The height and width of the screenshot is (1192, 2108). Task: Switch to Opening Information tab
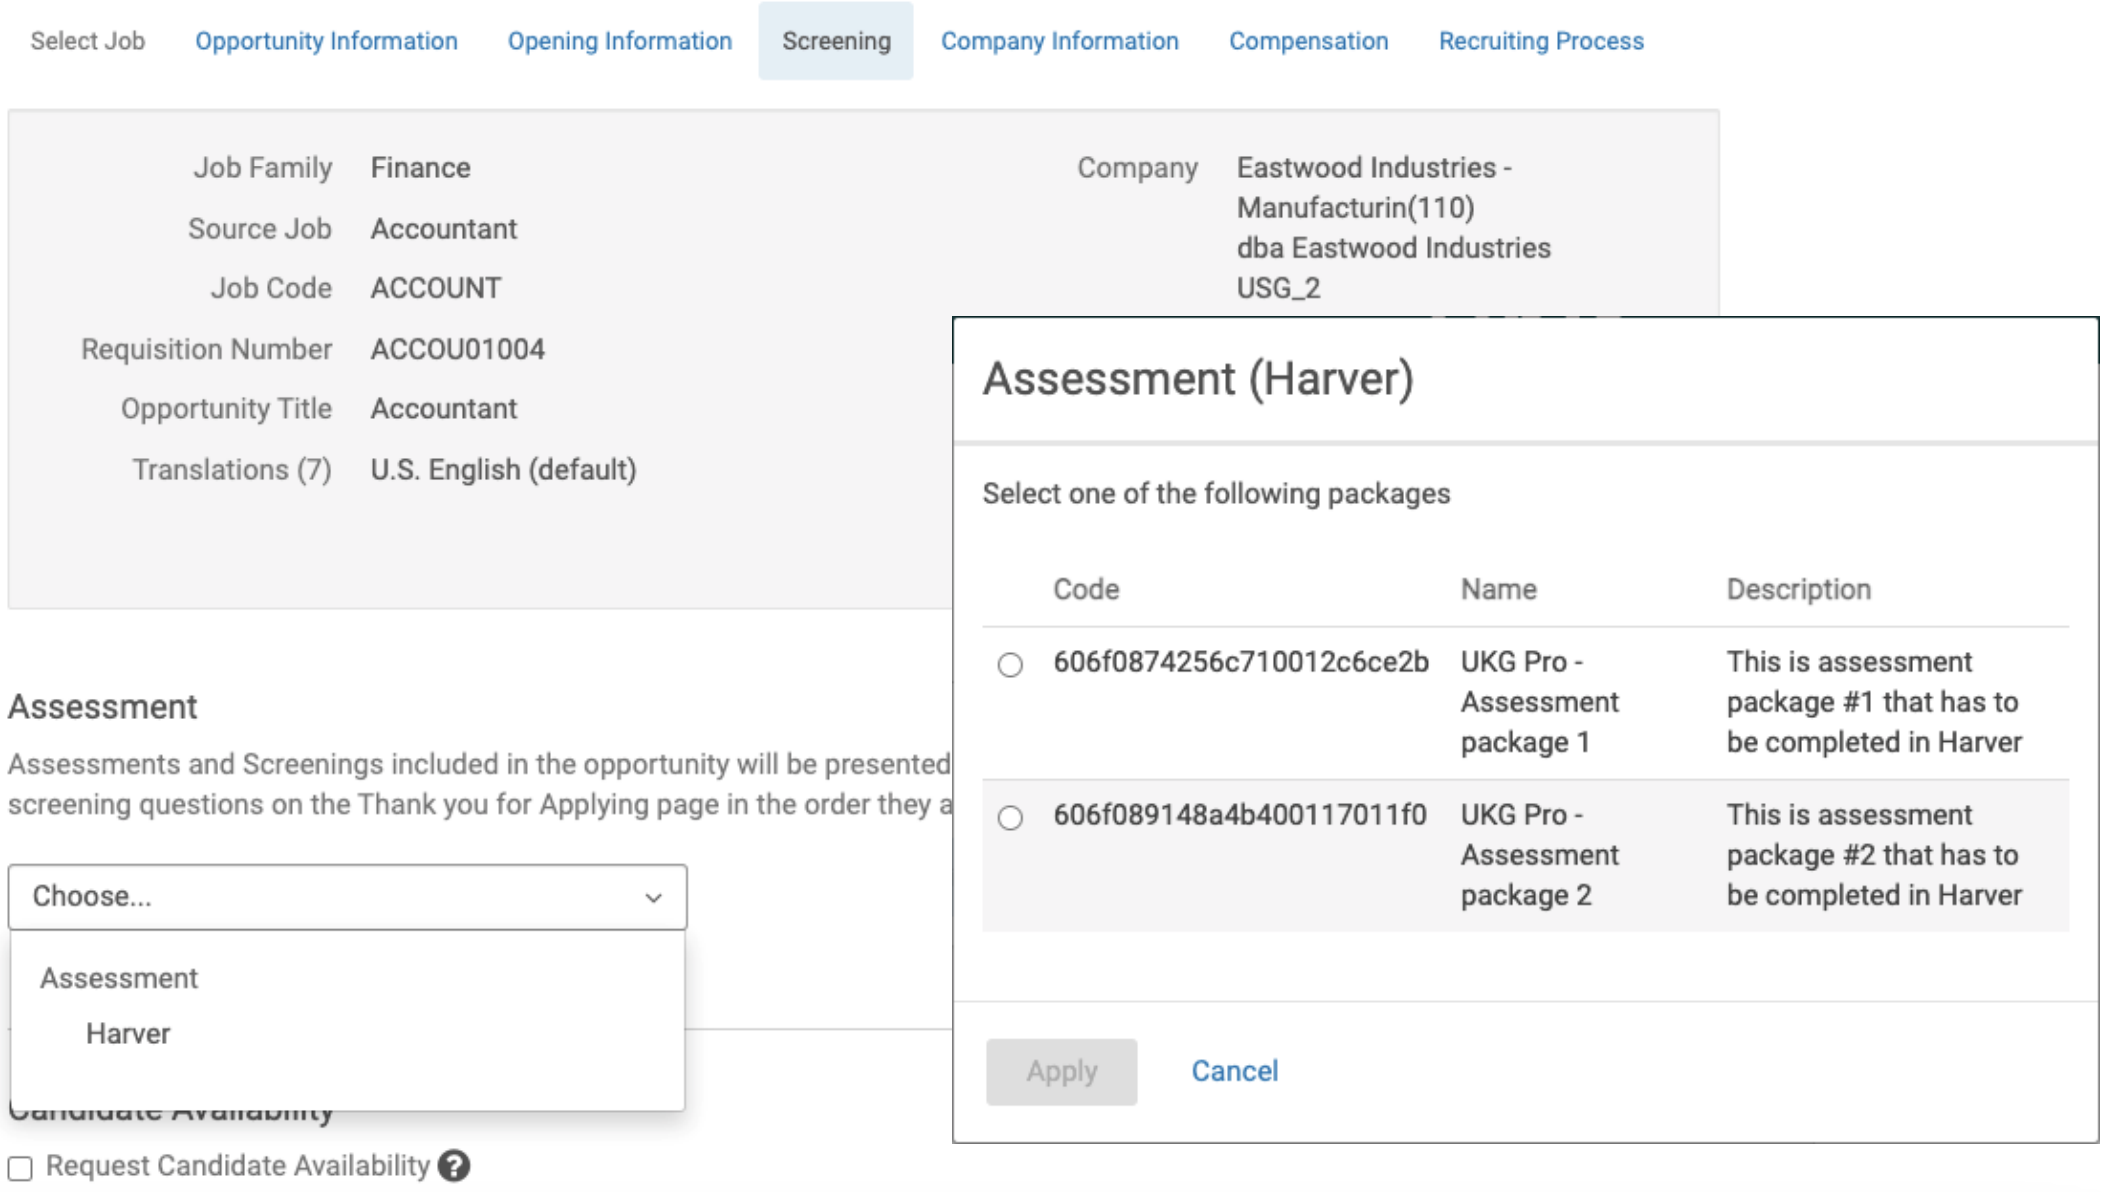[620, 41]
